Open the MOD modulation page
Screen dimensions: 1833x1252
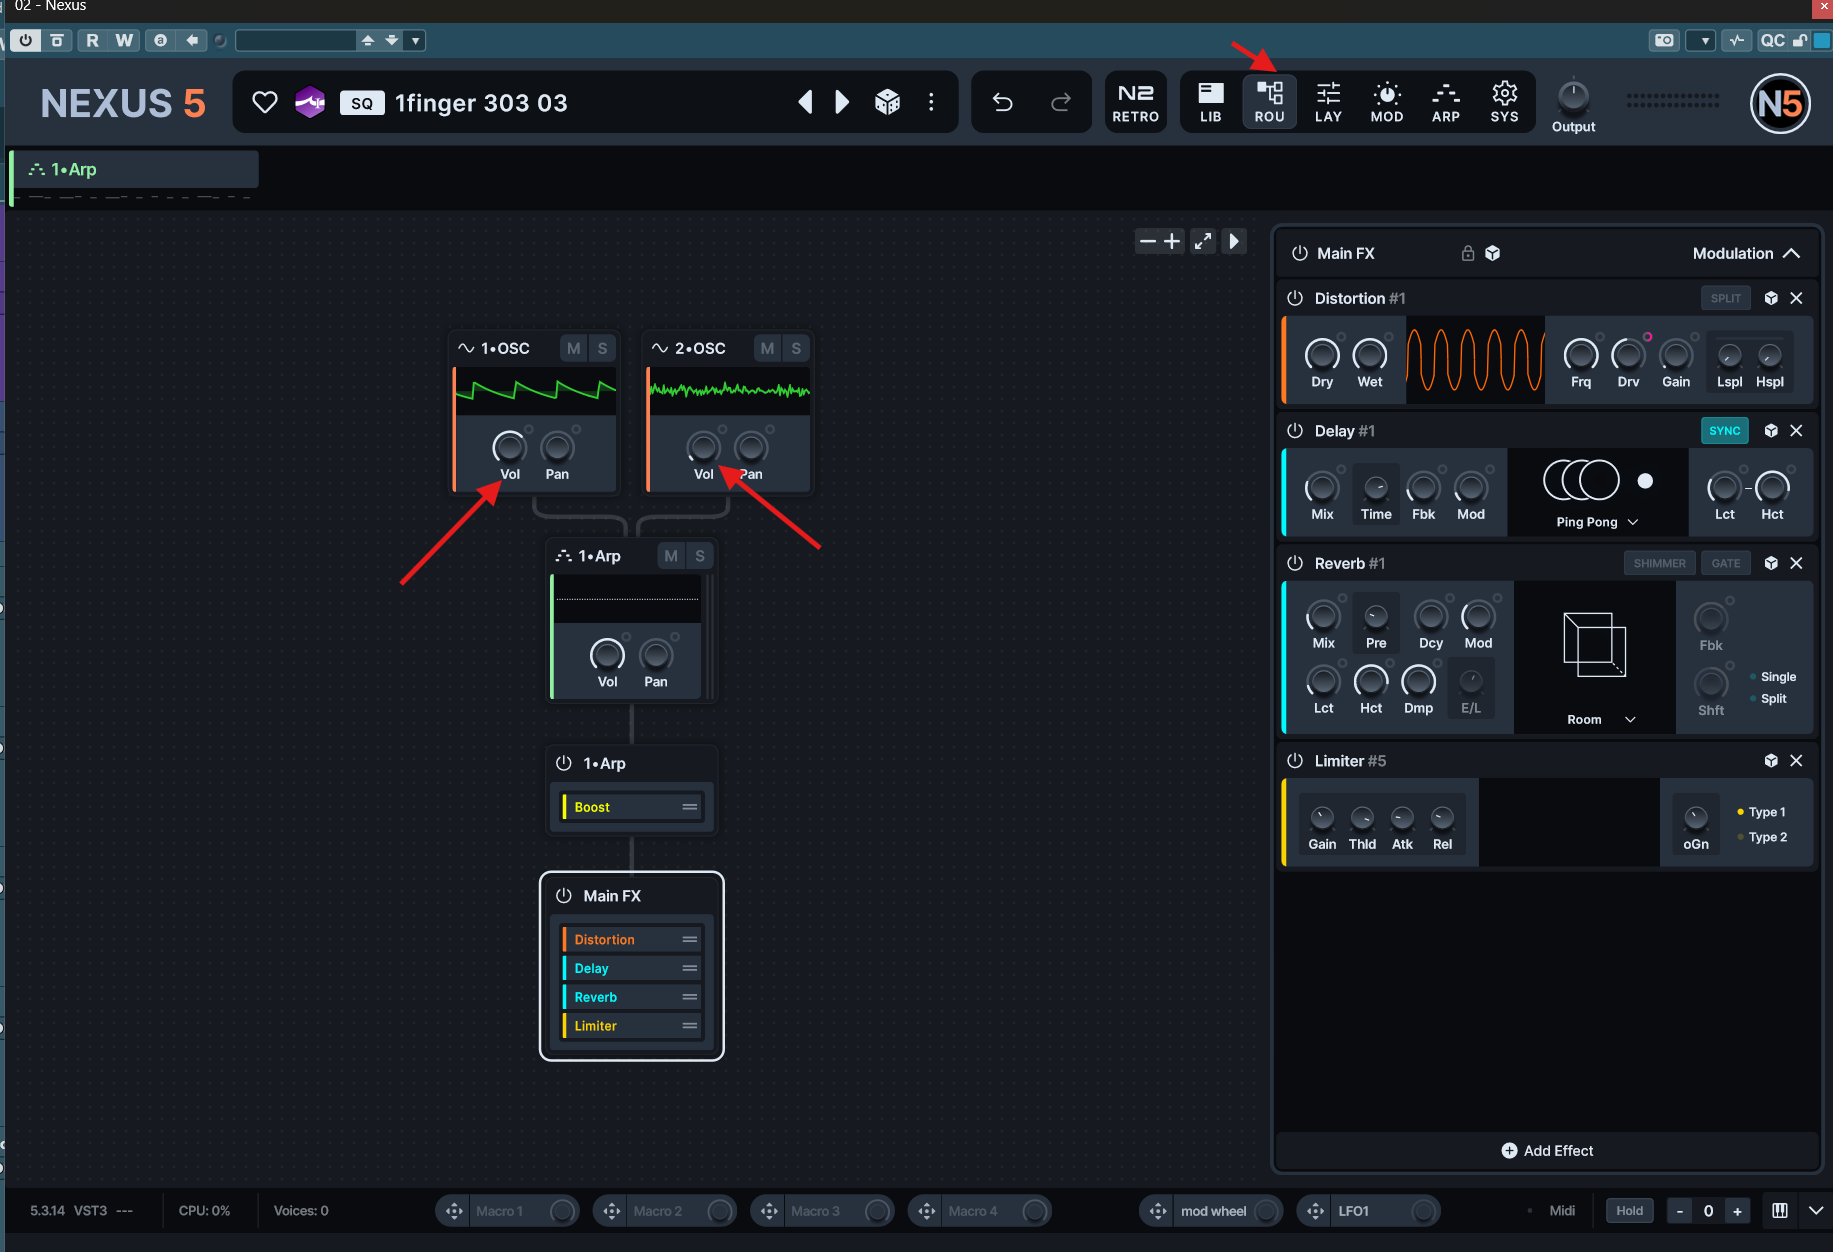tap(1386, 102)
